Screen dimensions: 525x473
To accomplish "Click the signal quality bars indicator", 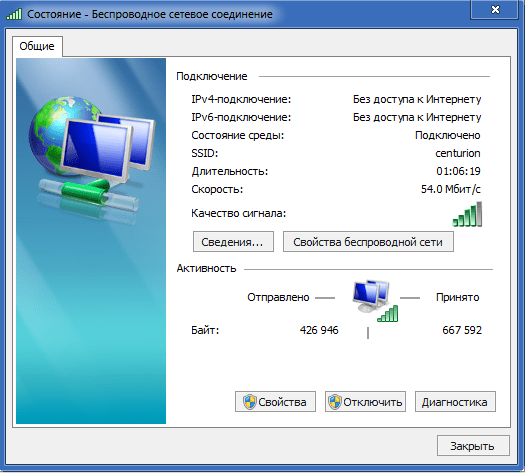I will [x=467, y=214].
